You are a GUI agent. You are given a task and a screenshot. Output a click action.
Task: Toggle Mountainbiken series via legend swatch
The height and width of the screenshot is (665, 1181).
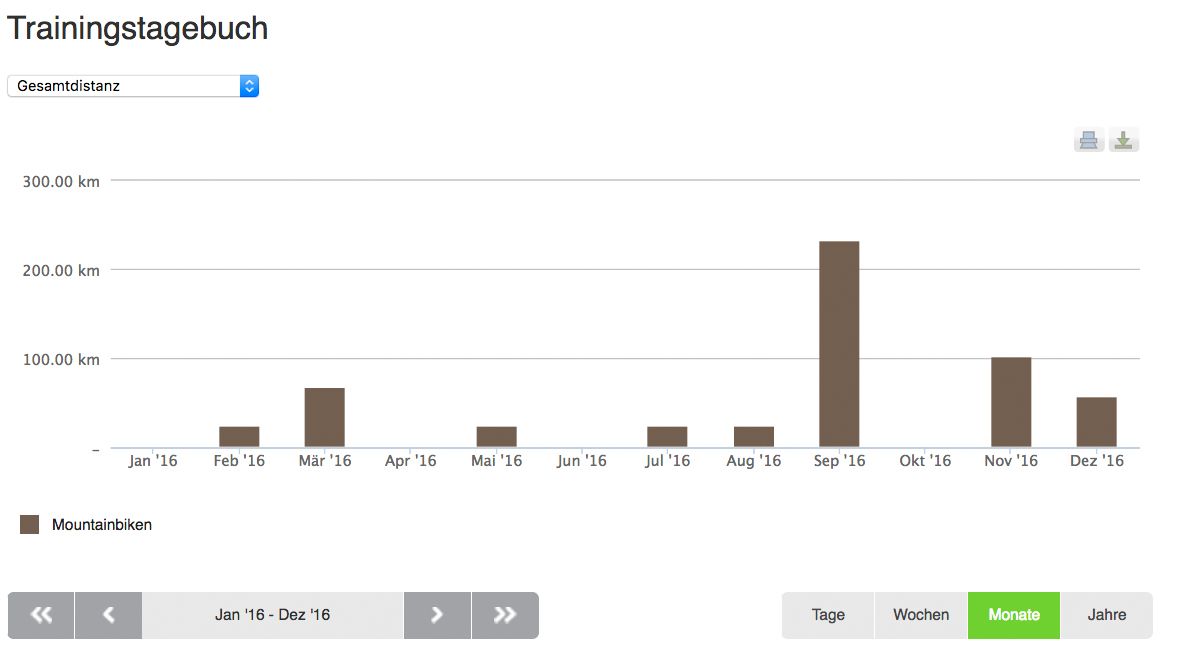click(x=30, y=524)
